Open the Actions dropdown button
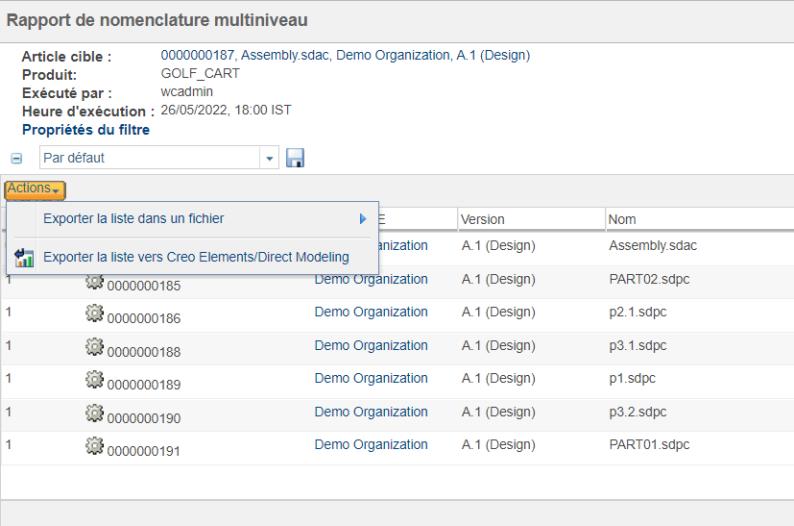The image size is (794, 526). click(x=35, y=189)
